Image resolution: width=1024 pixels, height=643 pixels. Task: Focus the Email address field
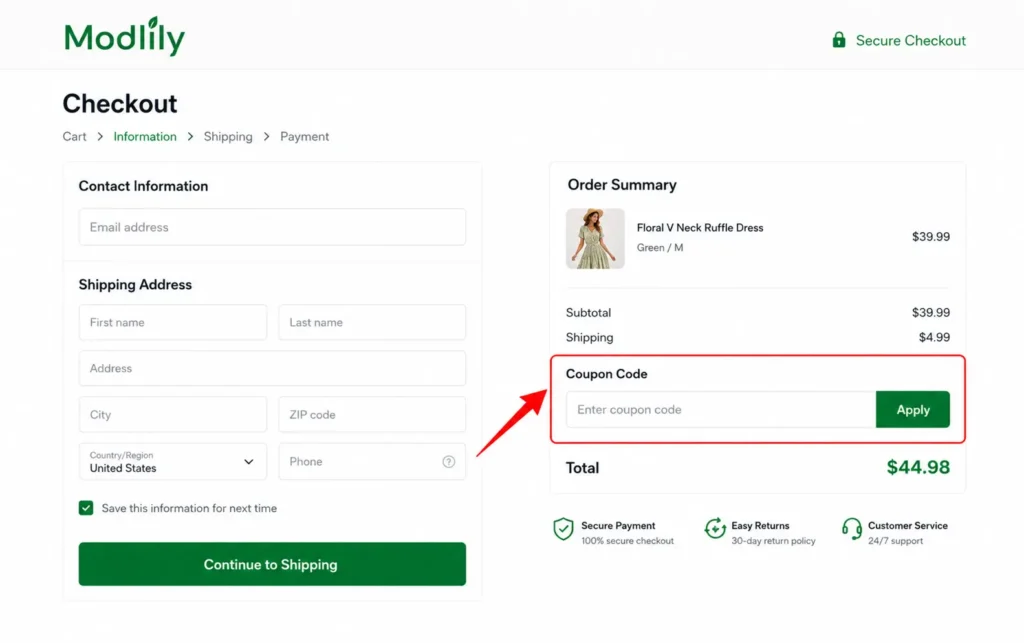tap(272, 227)
